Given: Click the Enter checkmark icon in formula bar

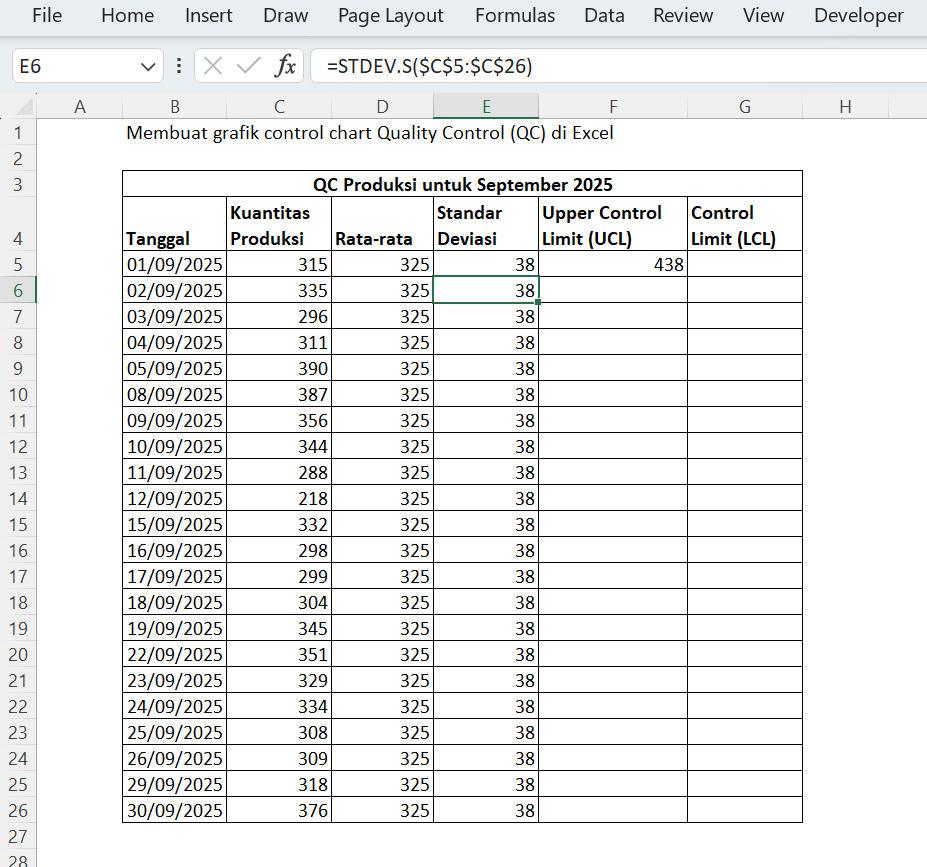Looking at the screenshot, I should pyautogui.click(x=248, y=67).
